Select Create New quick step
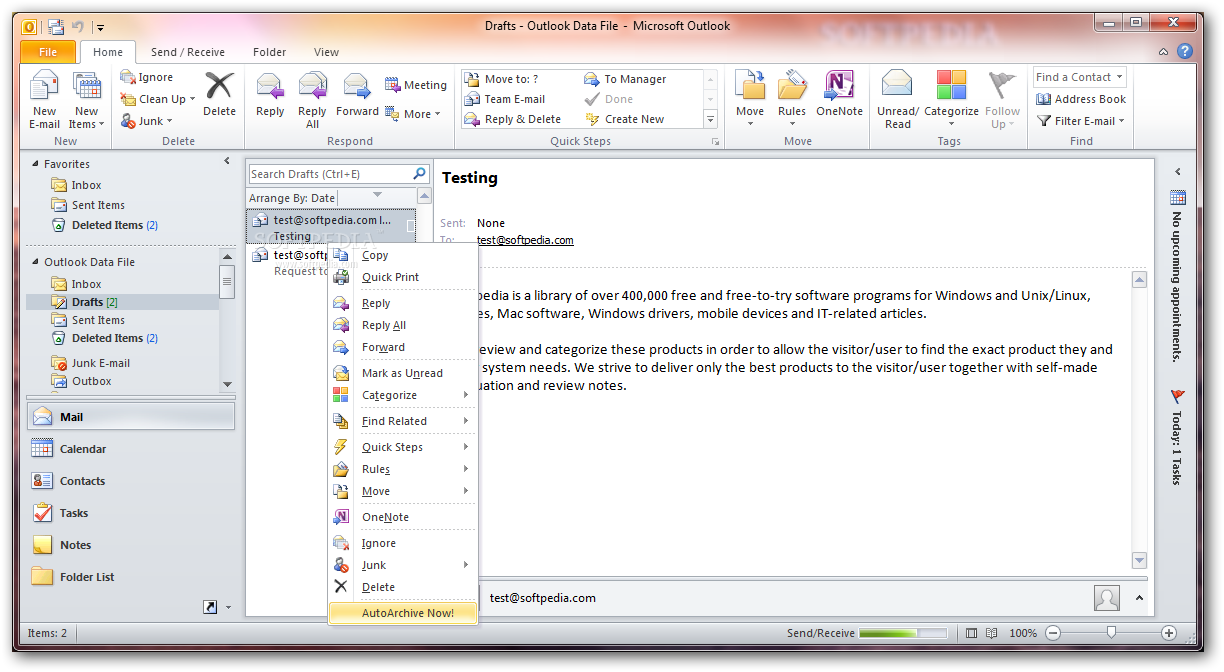 tap(625, 119)
